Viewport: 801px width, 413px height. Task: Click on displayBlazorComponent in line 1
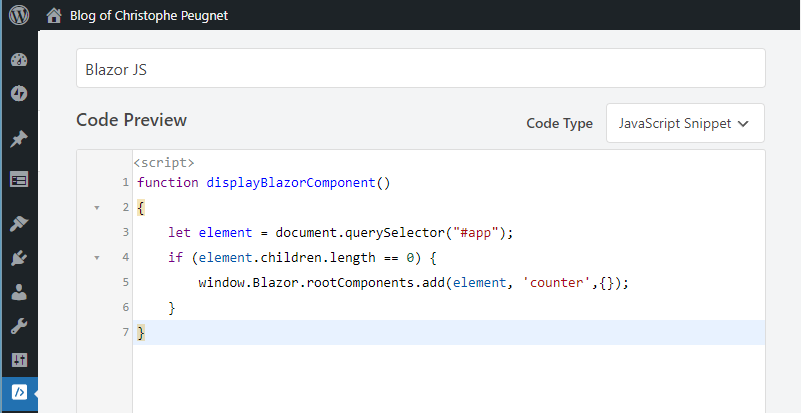pyautogui.click(x=291, y=182)
